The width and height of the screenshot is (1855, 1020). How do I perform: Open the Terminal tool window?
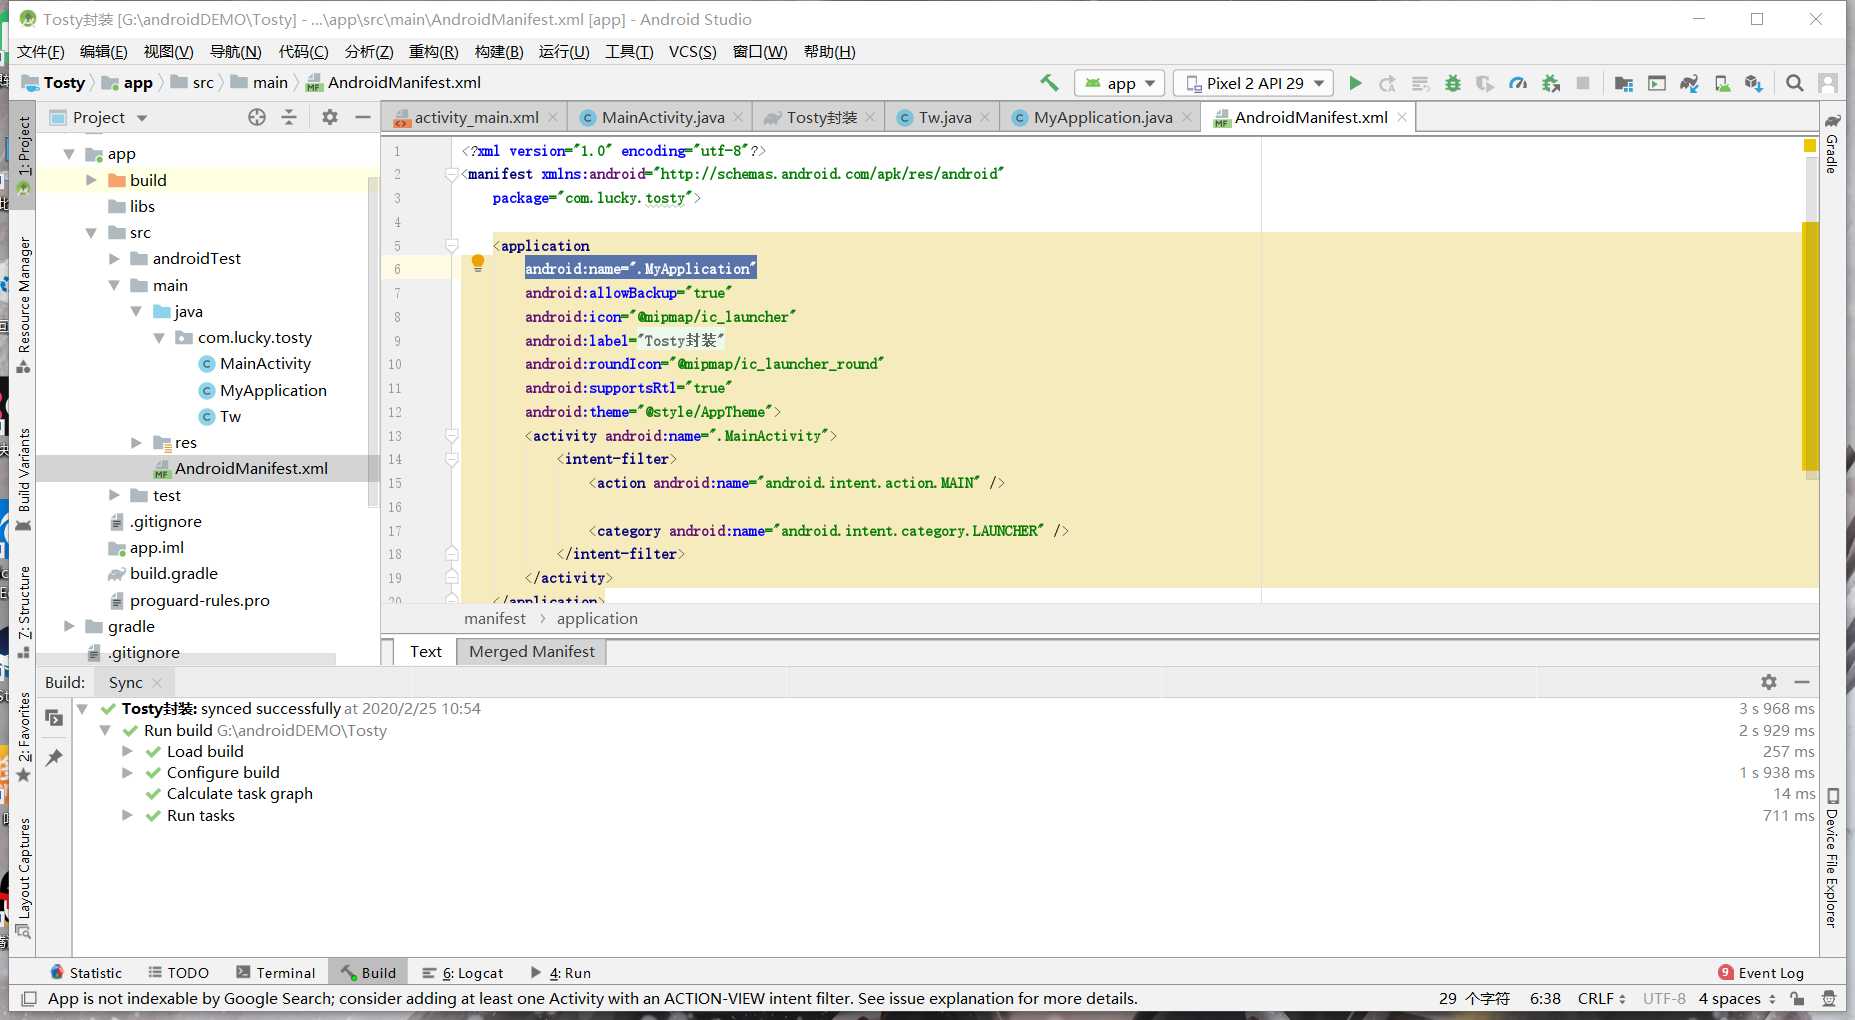click(x=275, y=972)
